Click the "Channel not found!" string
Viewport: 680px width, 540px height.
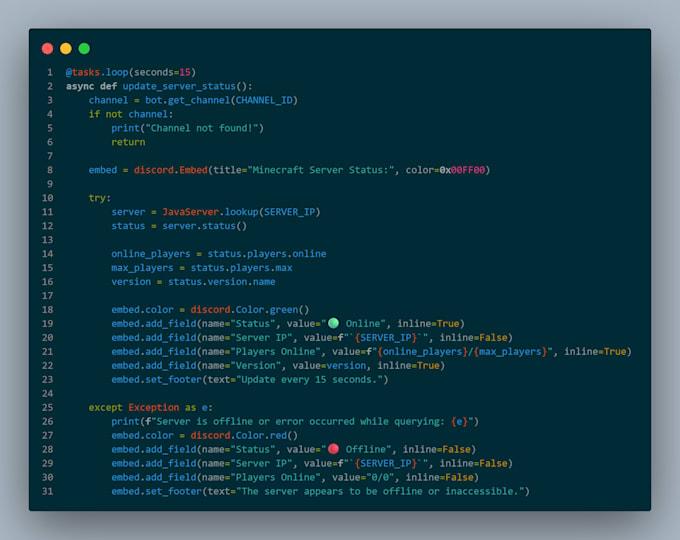click(202, 128)
